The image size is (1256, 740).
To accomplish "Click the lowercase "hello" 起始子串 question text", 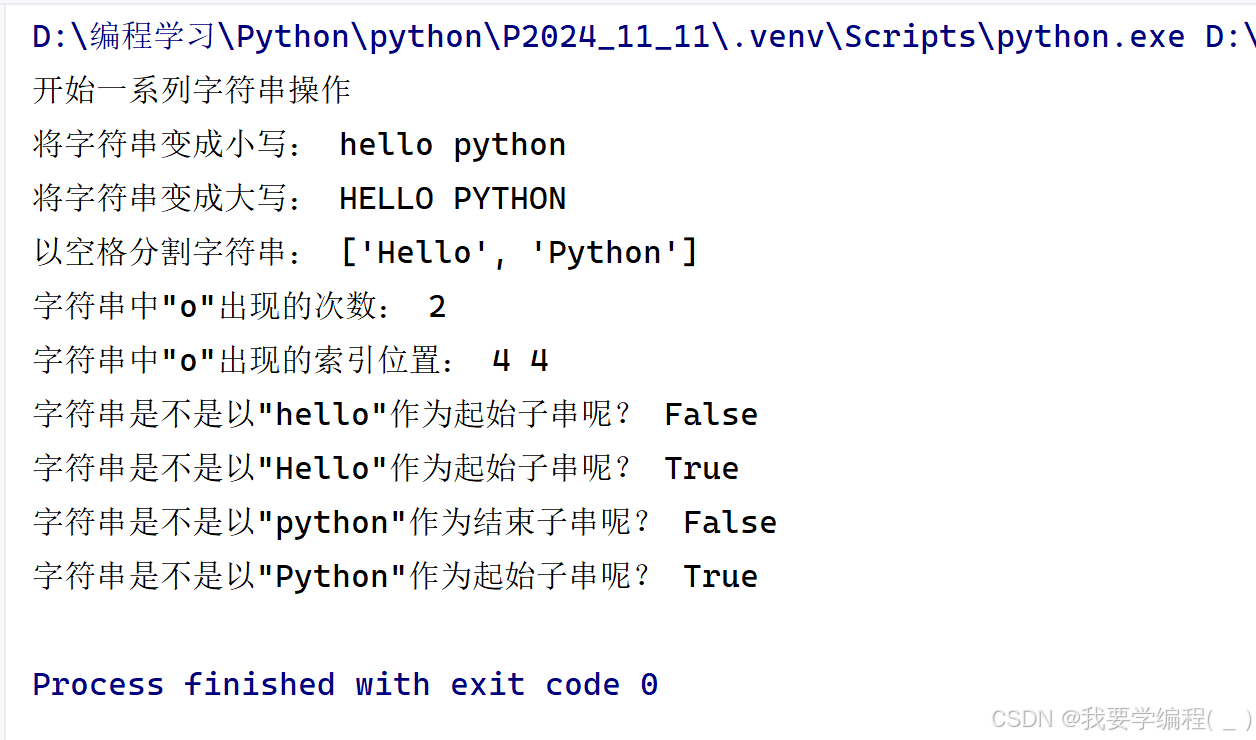I will point(332,415).
